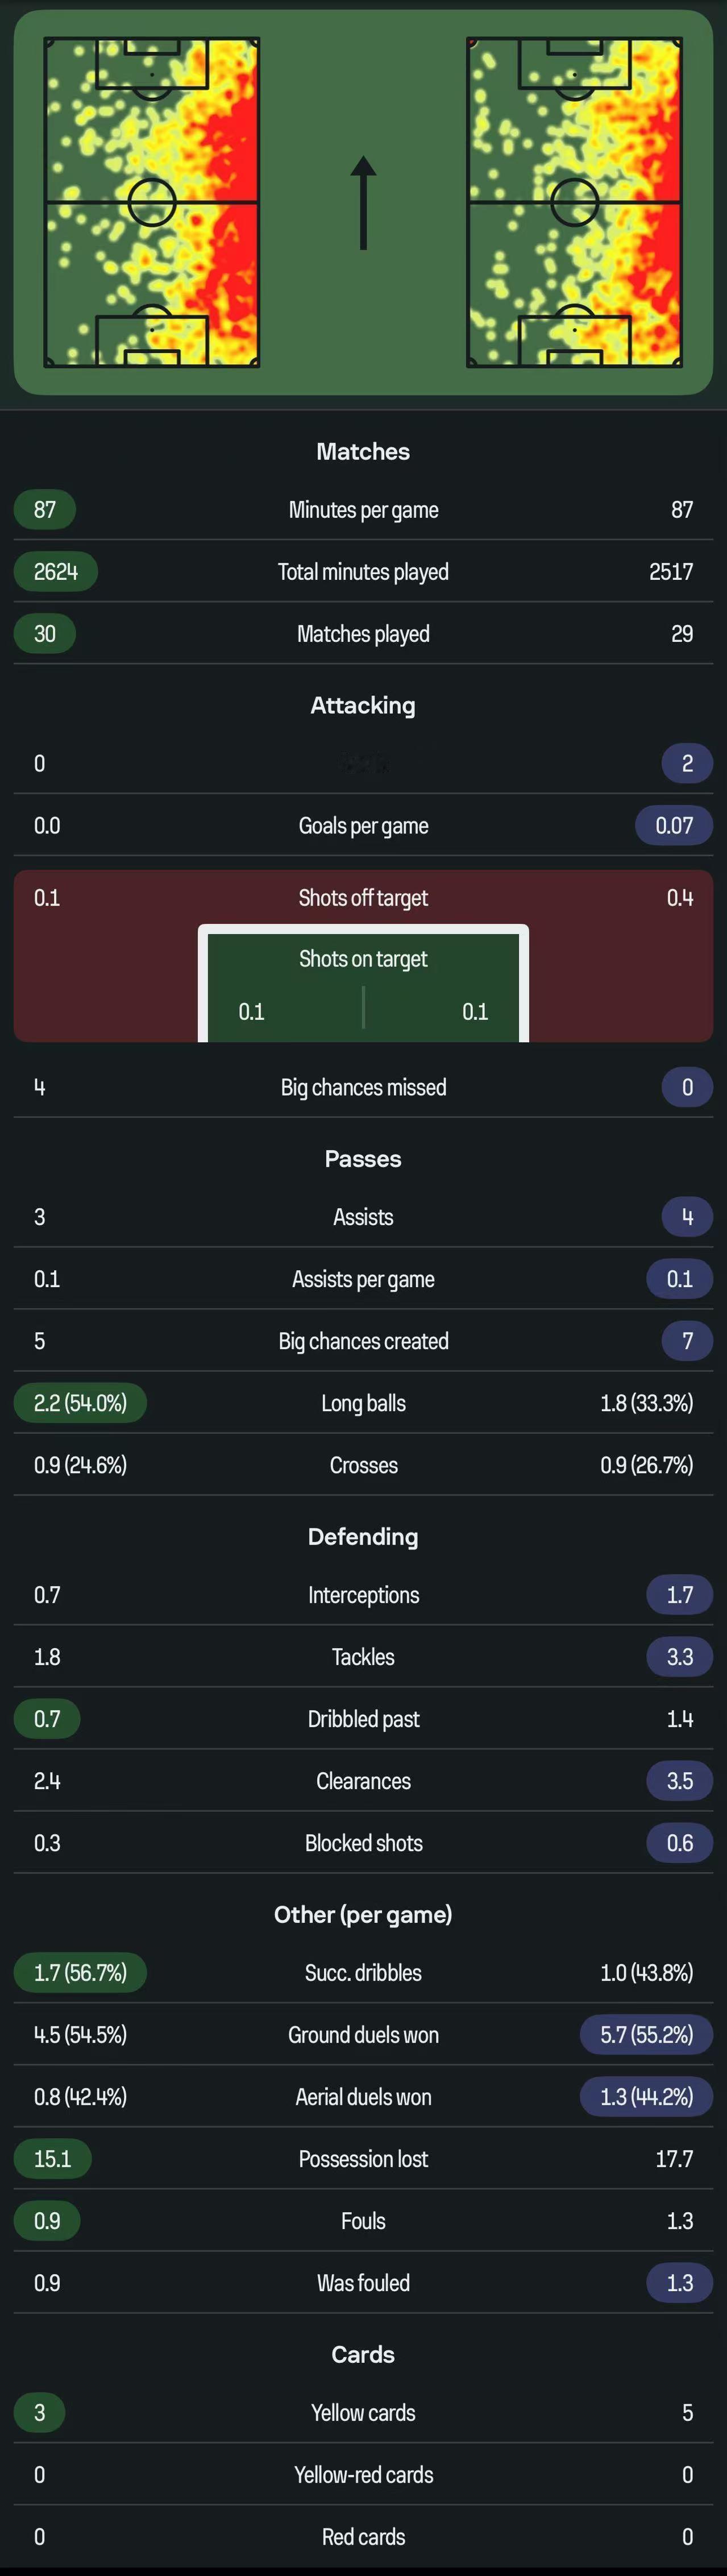Click the Minutes per game label
Viewport: 727px width, 2576px height.
point(363,510)
